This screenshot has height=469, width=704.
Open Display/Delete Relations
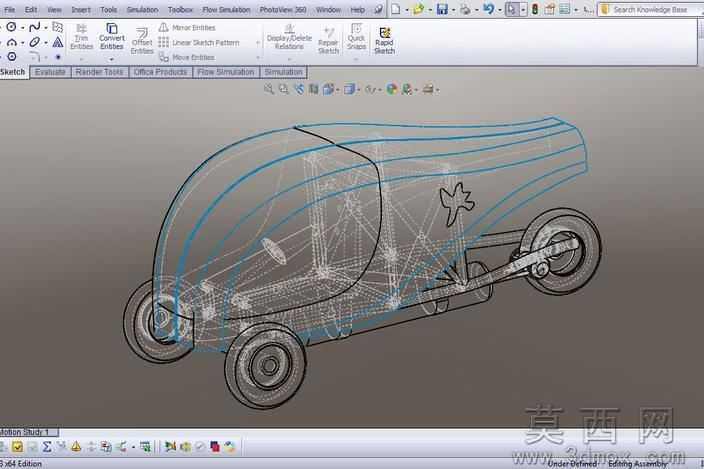289,38
